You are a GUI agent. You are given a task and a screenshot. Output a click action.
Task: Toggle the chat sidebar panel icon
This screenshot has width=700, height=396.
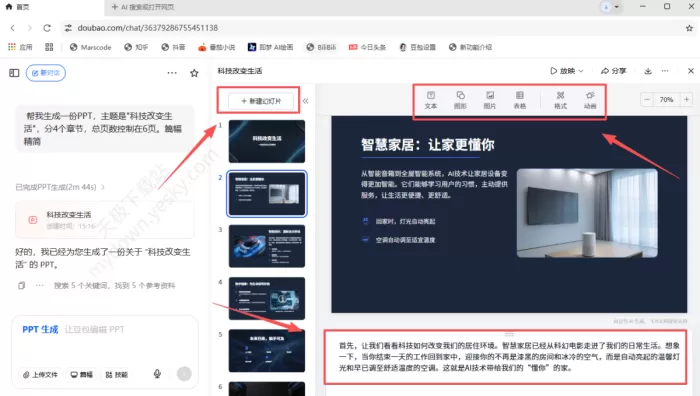click(14, 73)
